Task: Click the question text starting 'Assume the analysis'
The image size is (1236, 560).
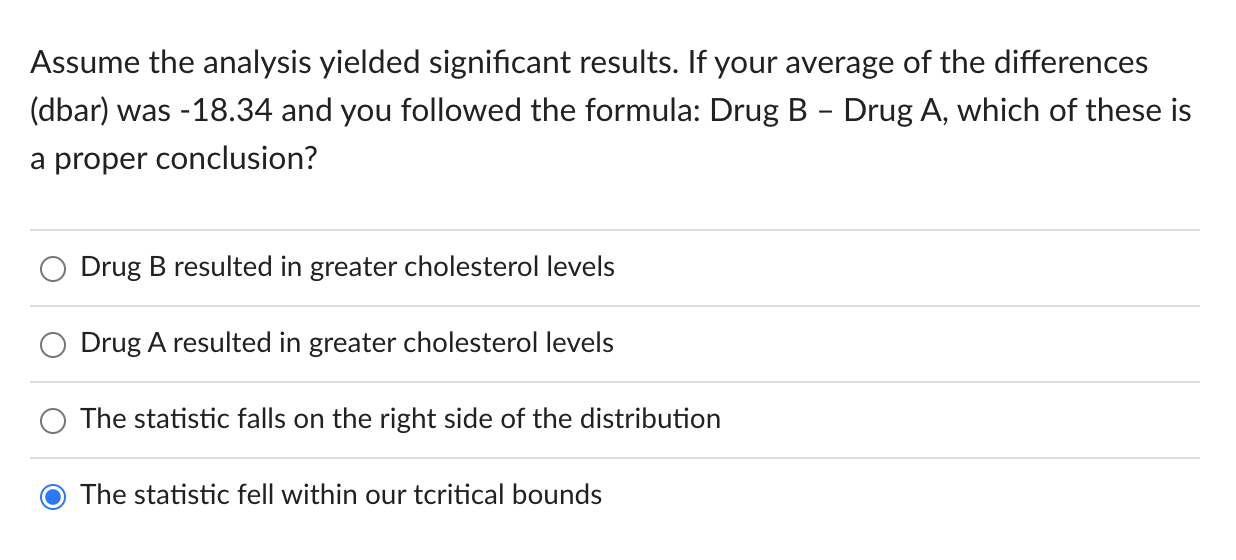Action: coord(611,110)
